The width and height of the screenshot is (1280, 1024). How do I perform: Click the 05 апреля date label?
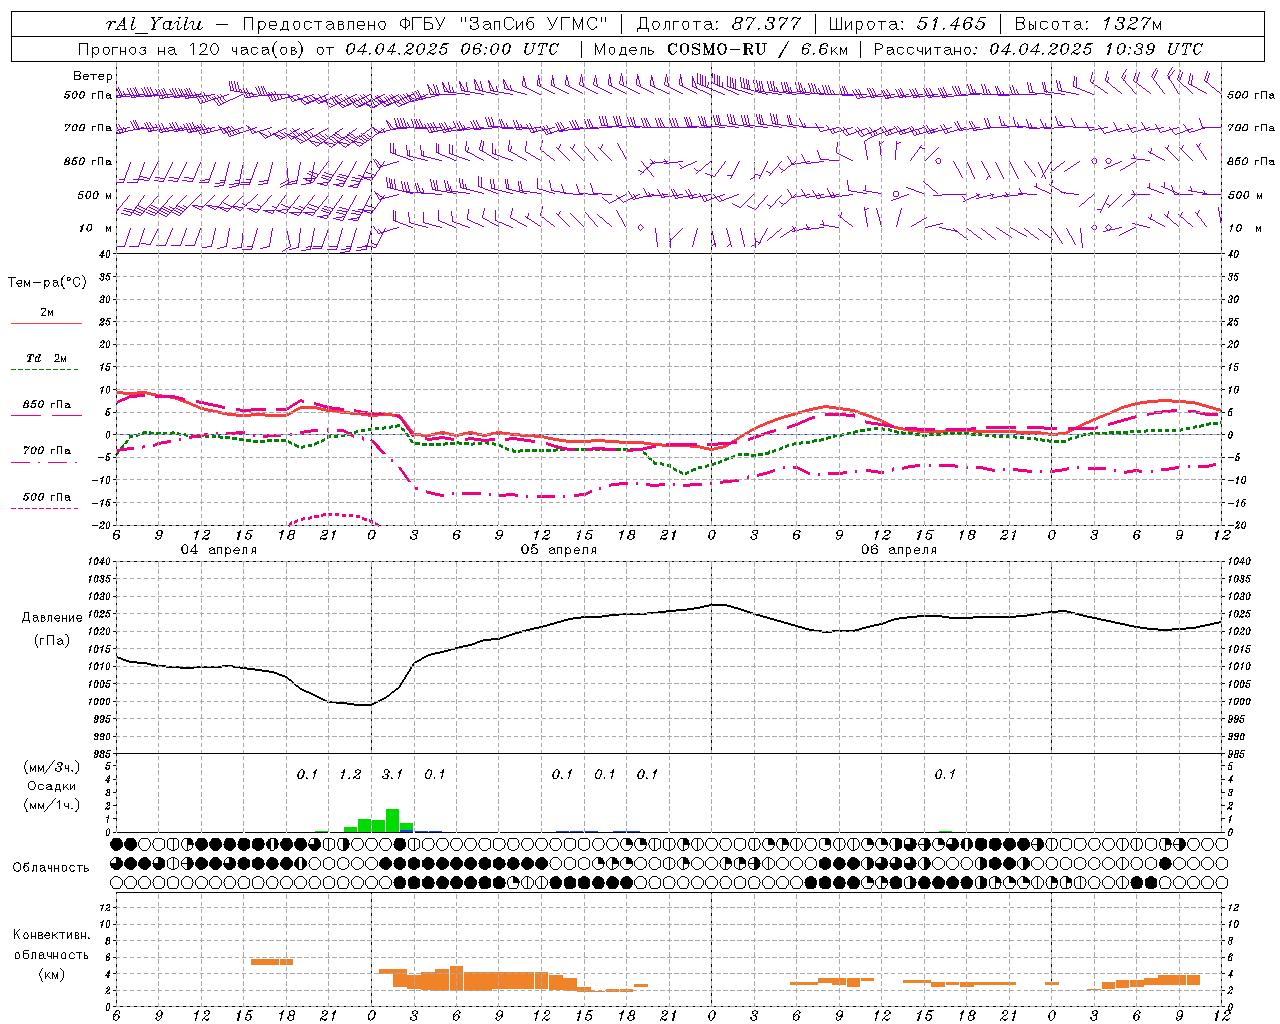pyautogui.click(x=558, y=550)
